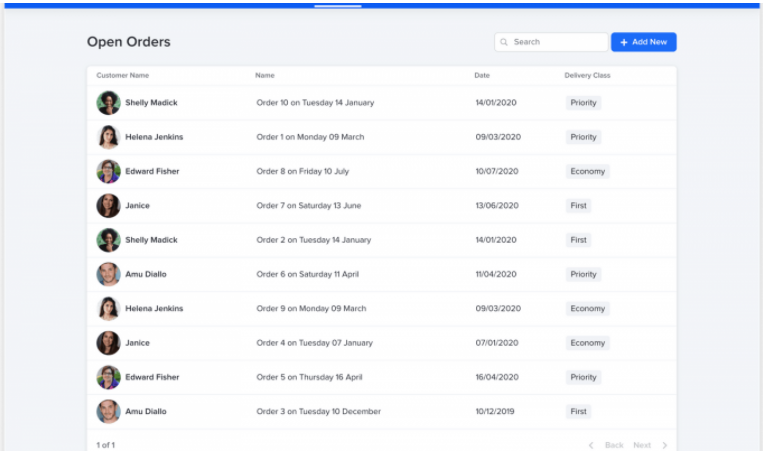This screenshot has width=763, height=457.
Task: Sort by Date column header
Action: point(482,75)
